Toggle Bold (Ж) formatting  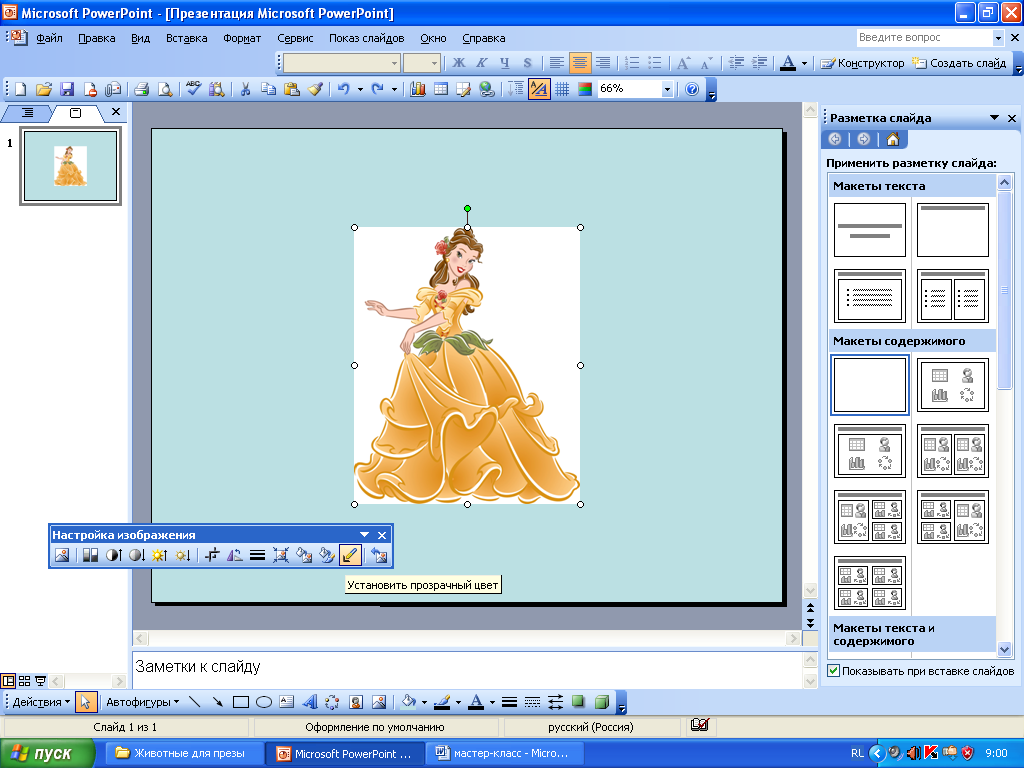click(x=458, y=63)
